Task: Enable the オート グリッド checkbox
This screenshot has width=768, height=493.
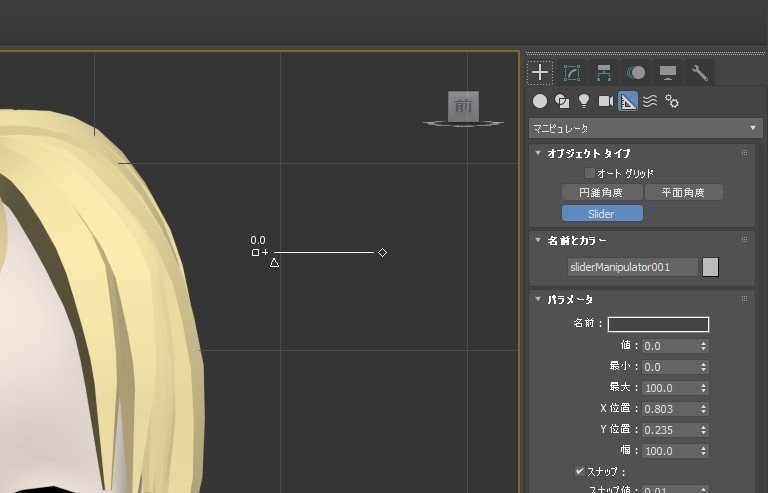Action: pyautogui.click(x=590, y=173)
